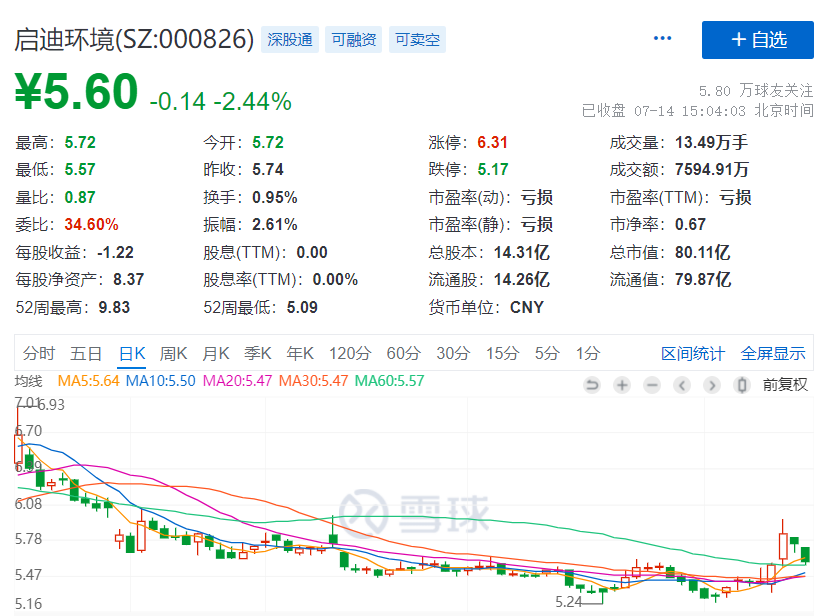Open the 全屏显示 fullscreen link
The height and width of the screenshot is (616, 831).
[x=773, y=354]
